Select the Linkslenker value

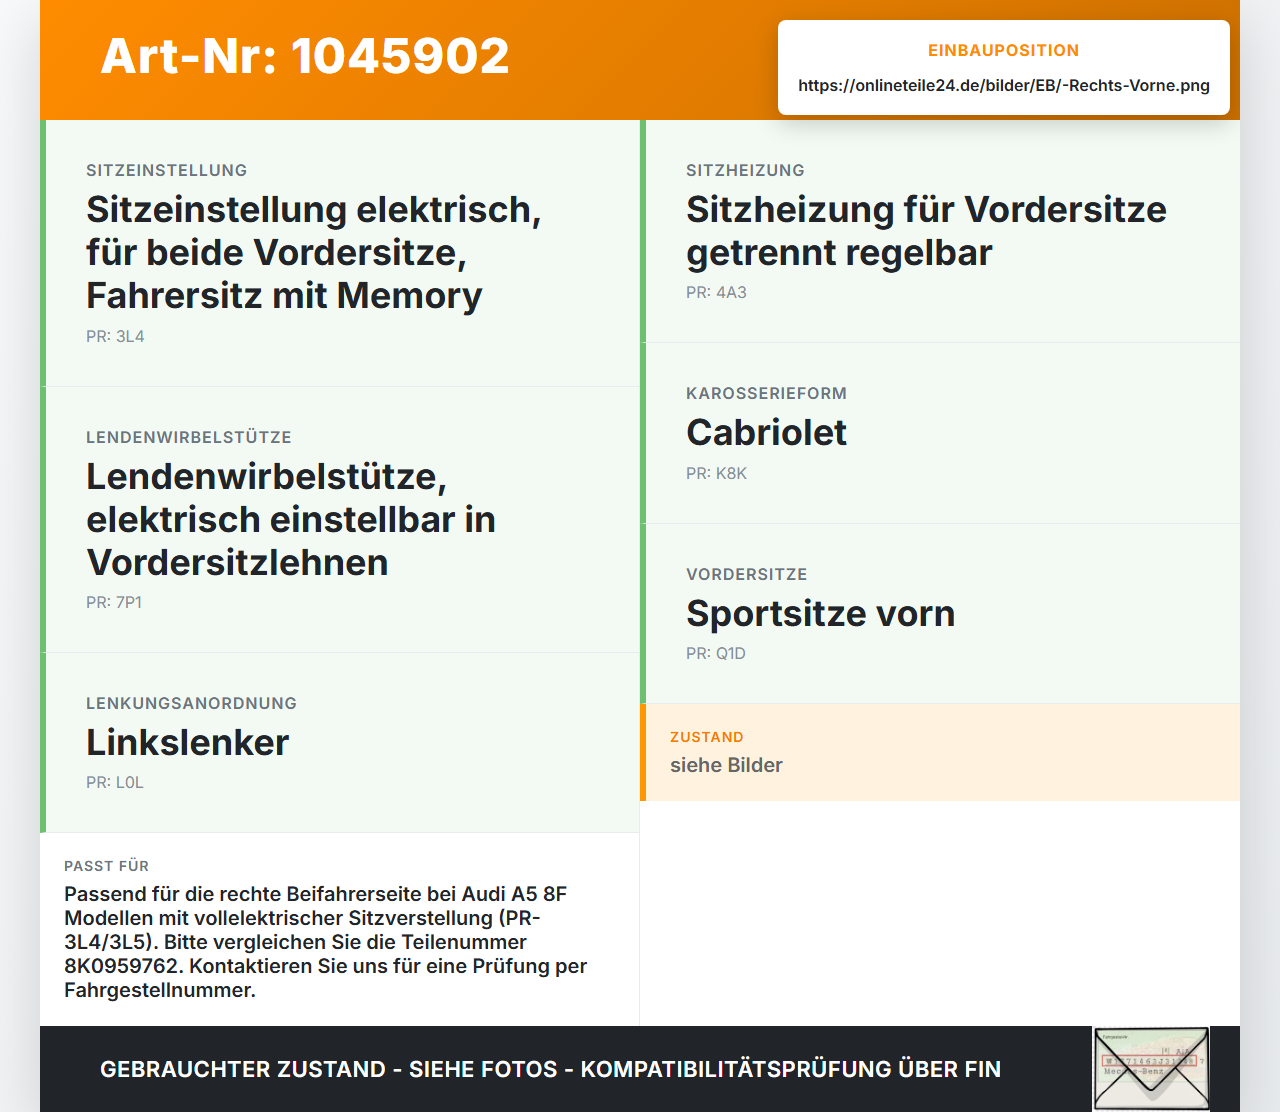point(188,742)
